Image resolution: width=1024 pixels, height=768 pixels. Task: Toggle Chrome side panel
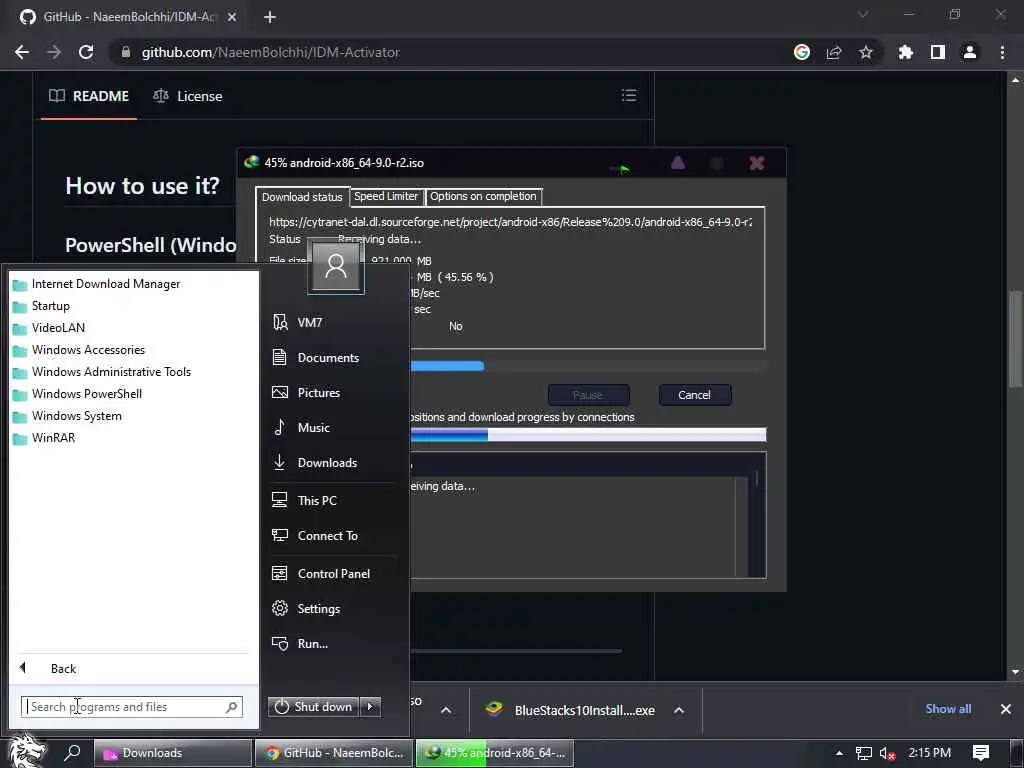(x=938, y=52)
